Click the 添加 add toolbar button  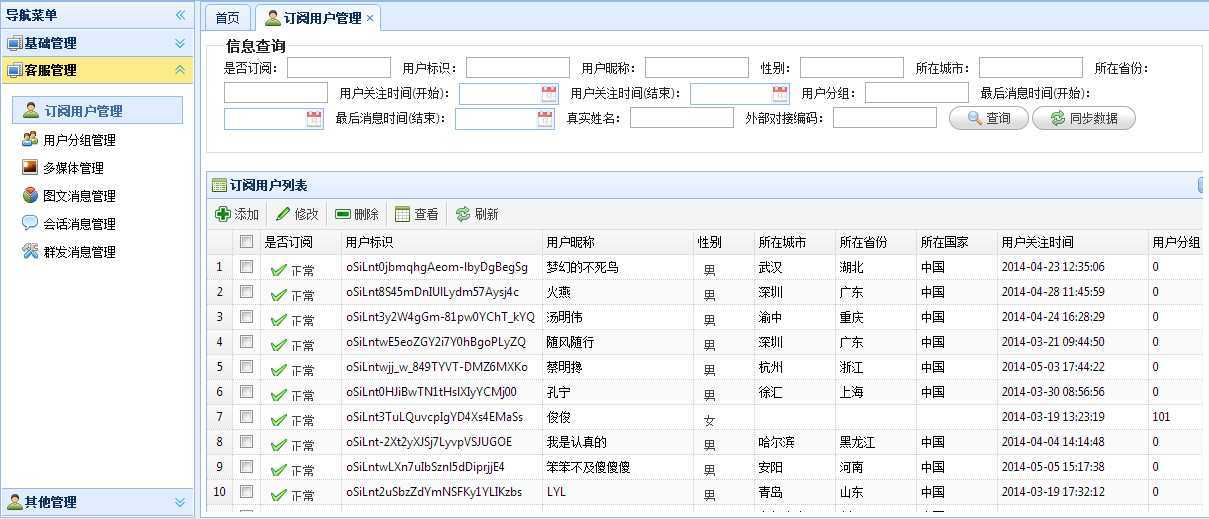[x=237, y=214]
